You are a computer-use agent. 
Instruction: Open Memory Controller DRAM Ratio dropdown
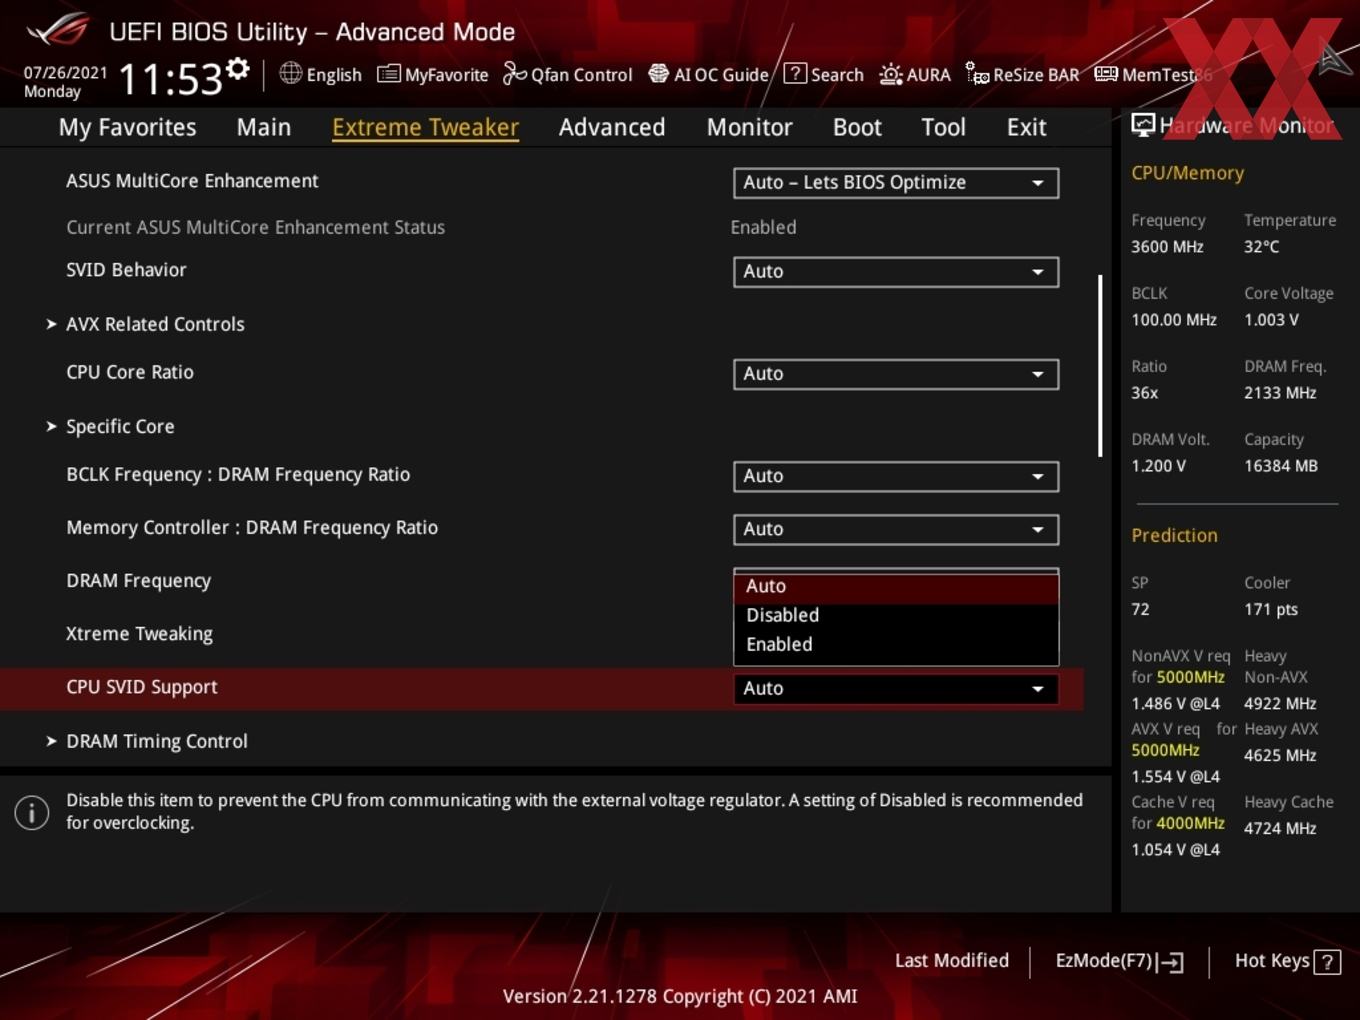click(896, 529)
